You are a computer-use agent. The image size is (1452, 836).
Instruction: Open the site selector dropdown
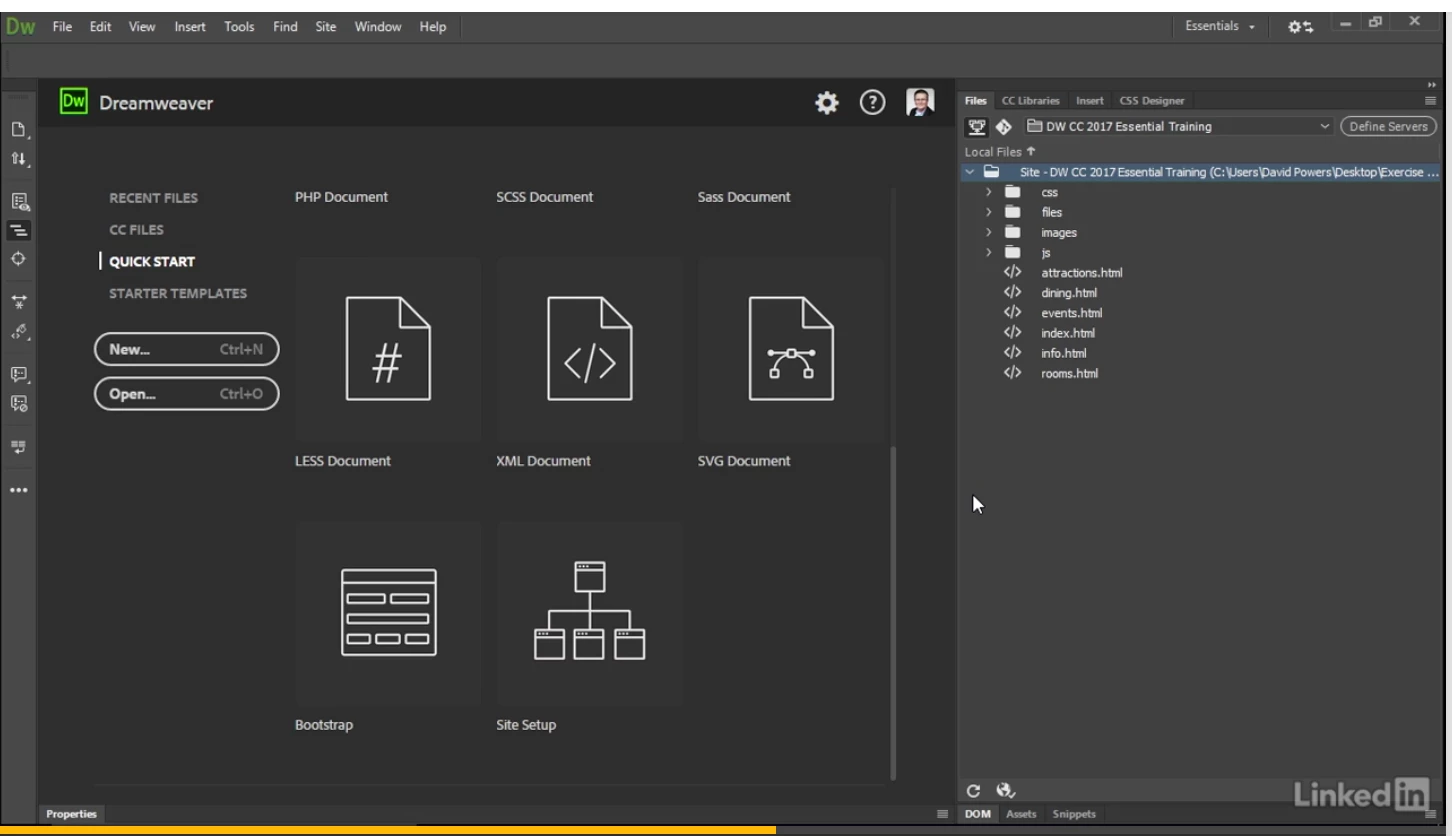pyautogui.click(x=1179, y=126)
